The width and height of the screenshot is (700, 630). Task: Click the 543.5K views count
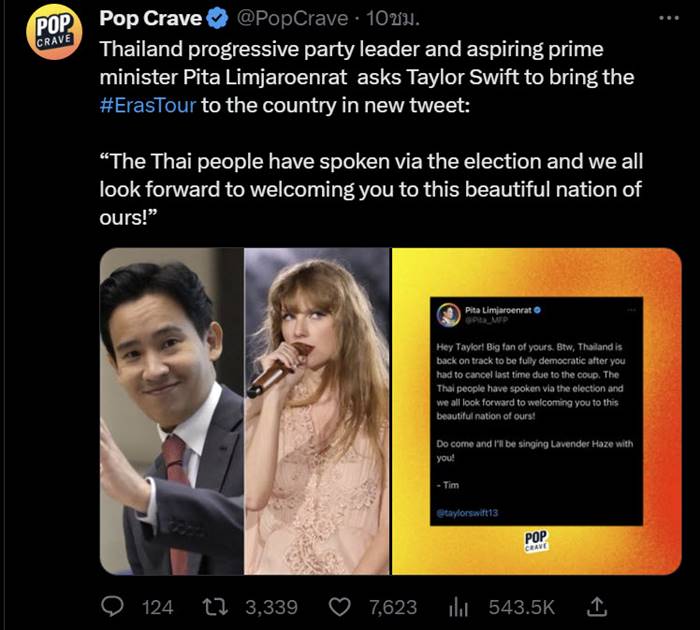522,606
